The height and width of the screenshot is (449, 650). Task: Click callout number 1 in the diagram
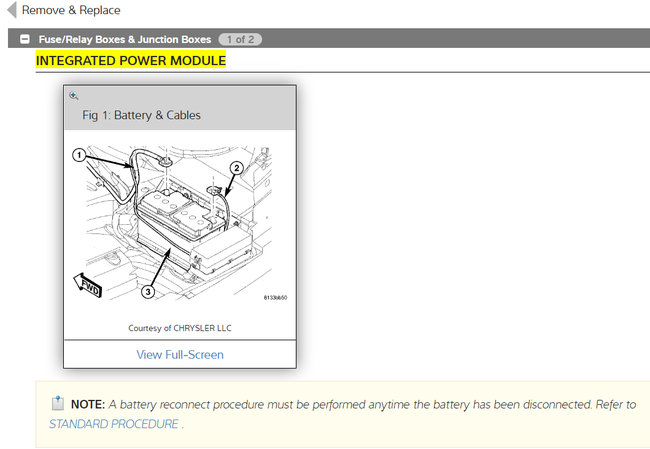(79, 155)
